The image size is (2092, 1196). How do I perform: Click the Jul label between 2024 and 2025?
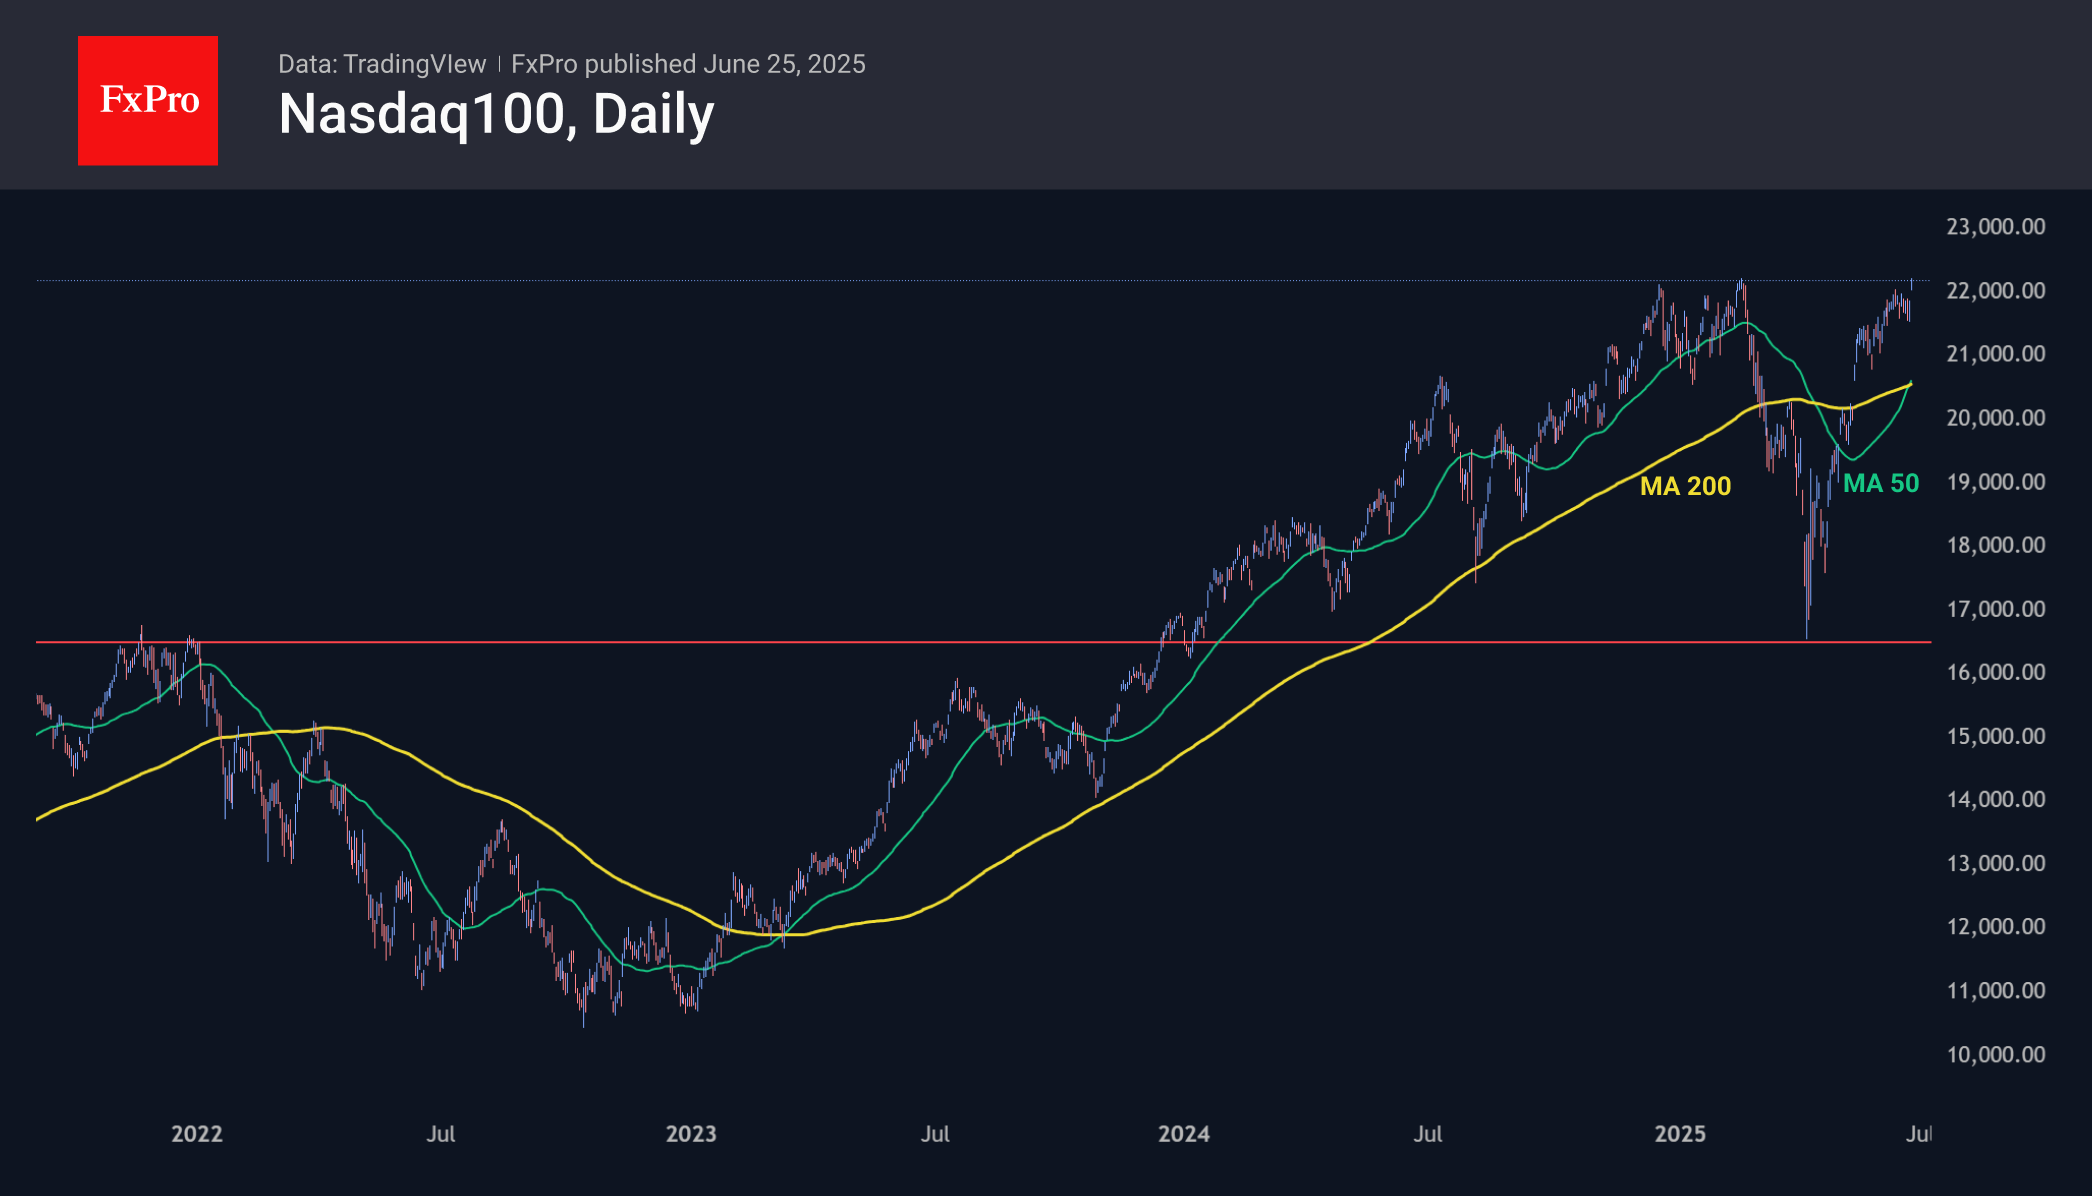[x=1428, y=1134]
